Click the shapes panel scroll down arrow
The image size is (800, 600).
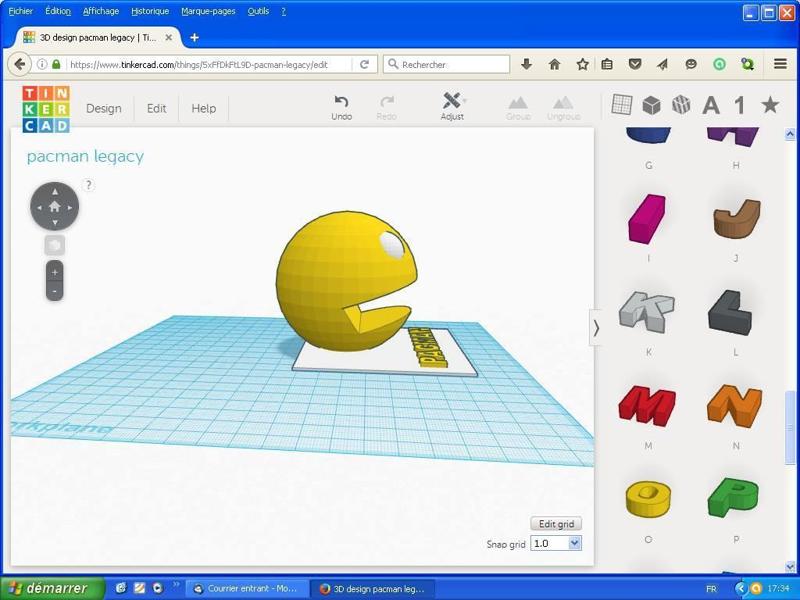790,566
